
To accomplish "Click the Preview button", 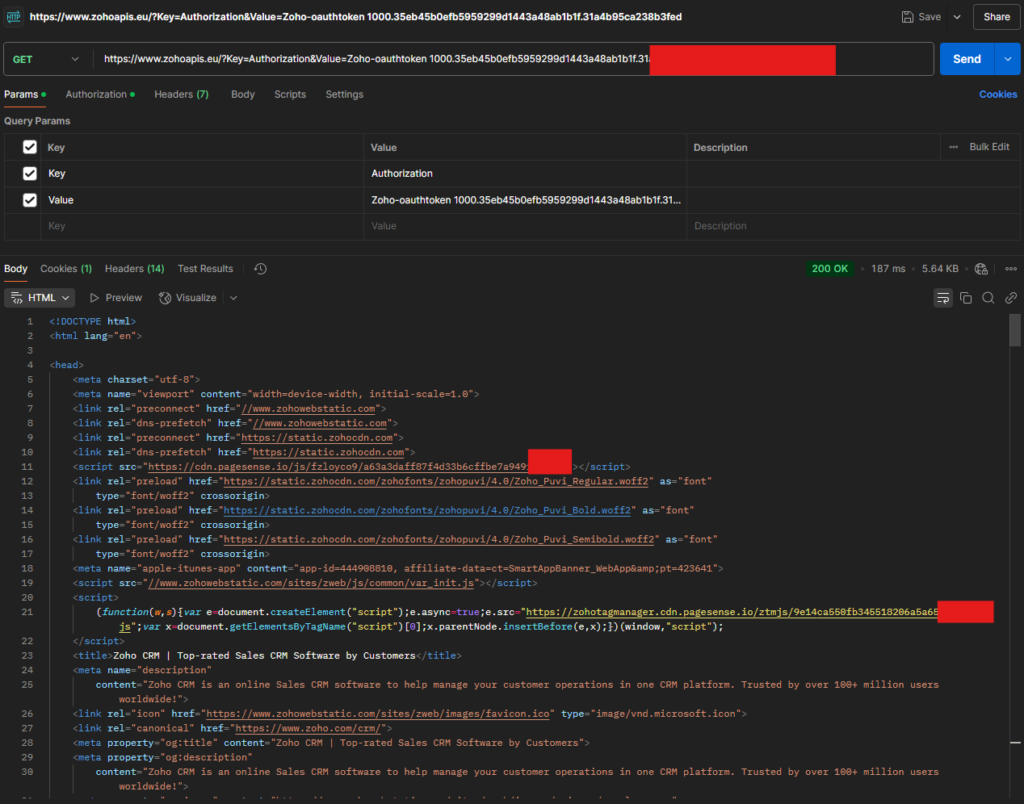I will pyautogui.click(x=116, y=298).
